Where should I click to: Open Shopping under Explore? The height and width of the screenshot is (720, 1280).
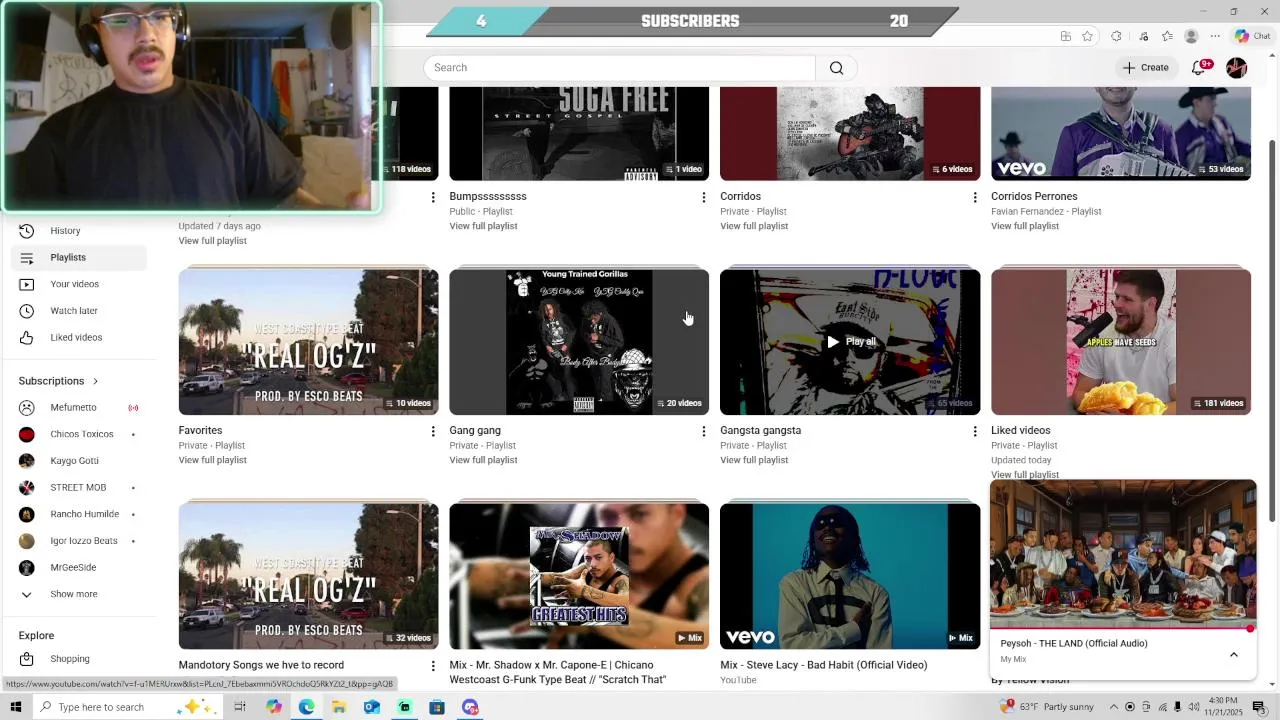tap(79, 659)
